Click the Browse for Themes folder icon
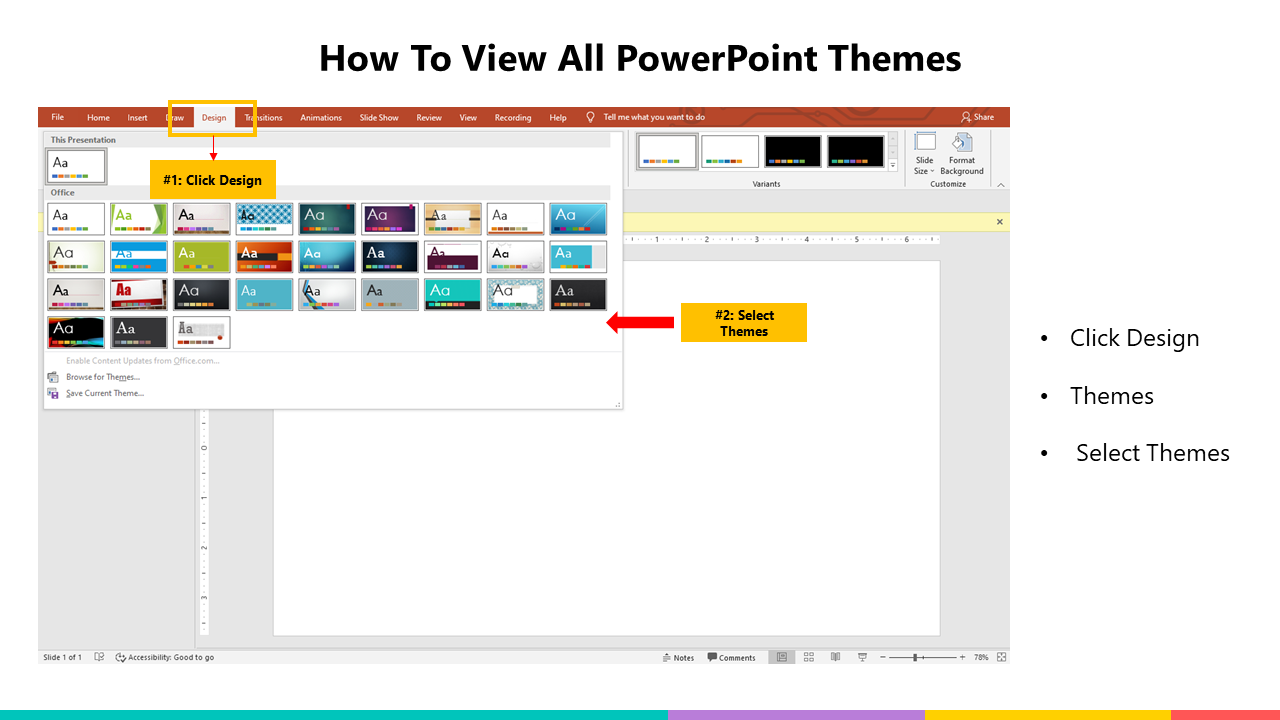The width and height of the screenshot is (1280, 720). pyautogui.click(x=53, y=377)
